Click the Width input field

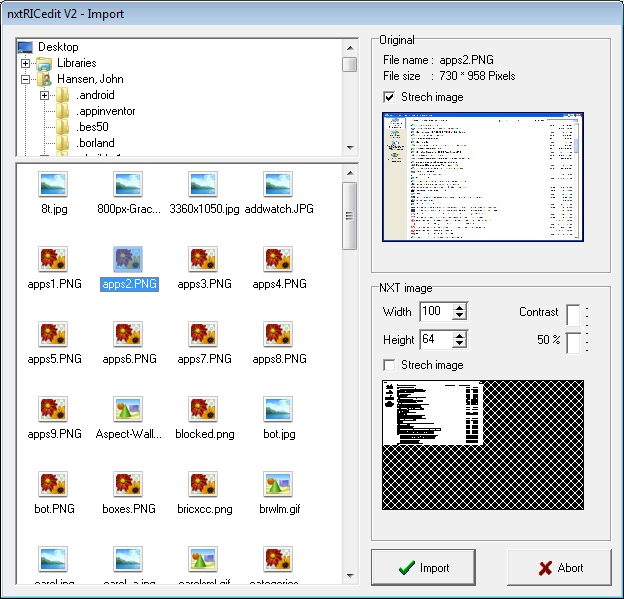coord(435,312)
